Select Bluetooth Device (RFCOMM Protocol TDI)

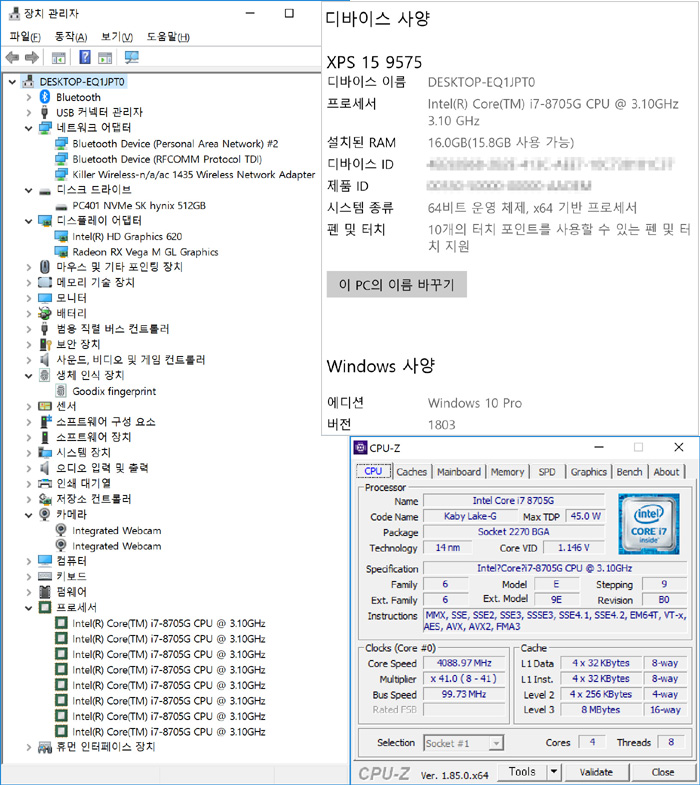167,159
